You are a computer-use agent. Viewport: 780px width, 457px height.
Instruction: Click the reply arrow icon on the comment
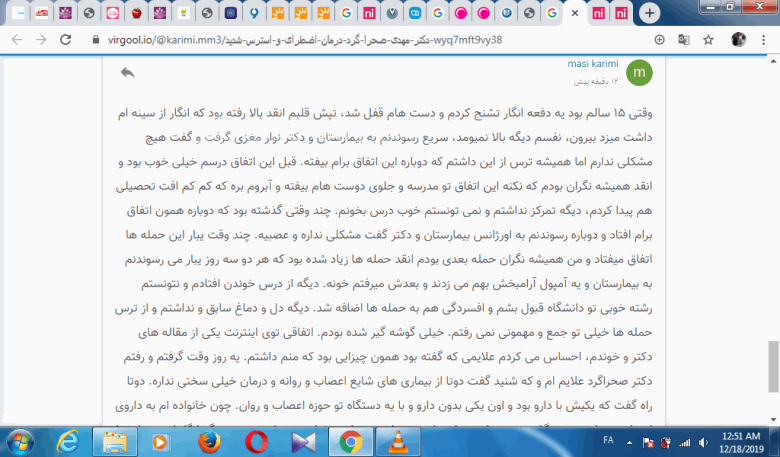[x=127, y=73]
